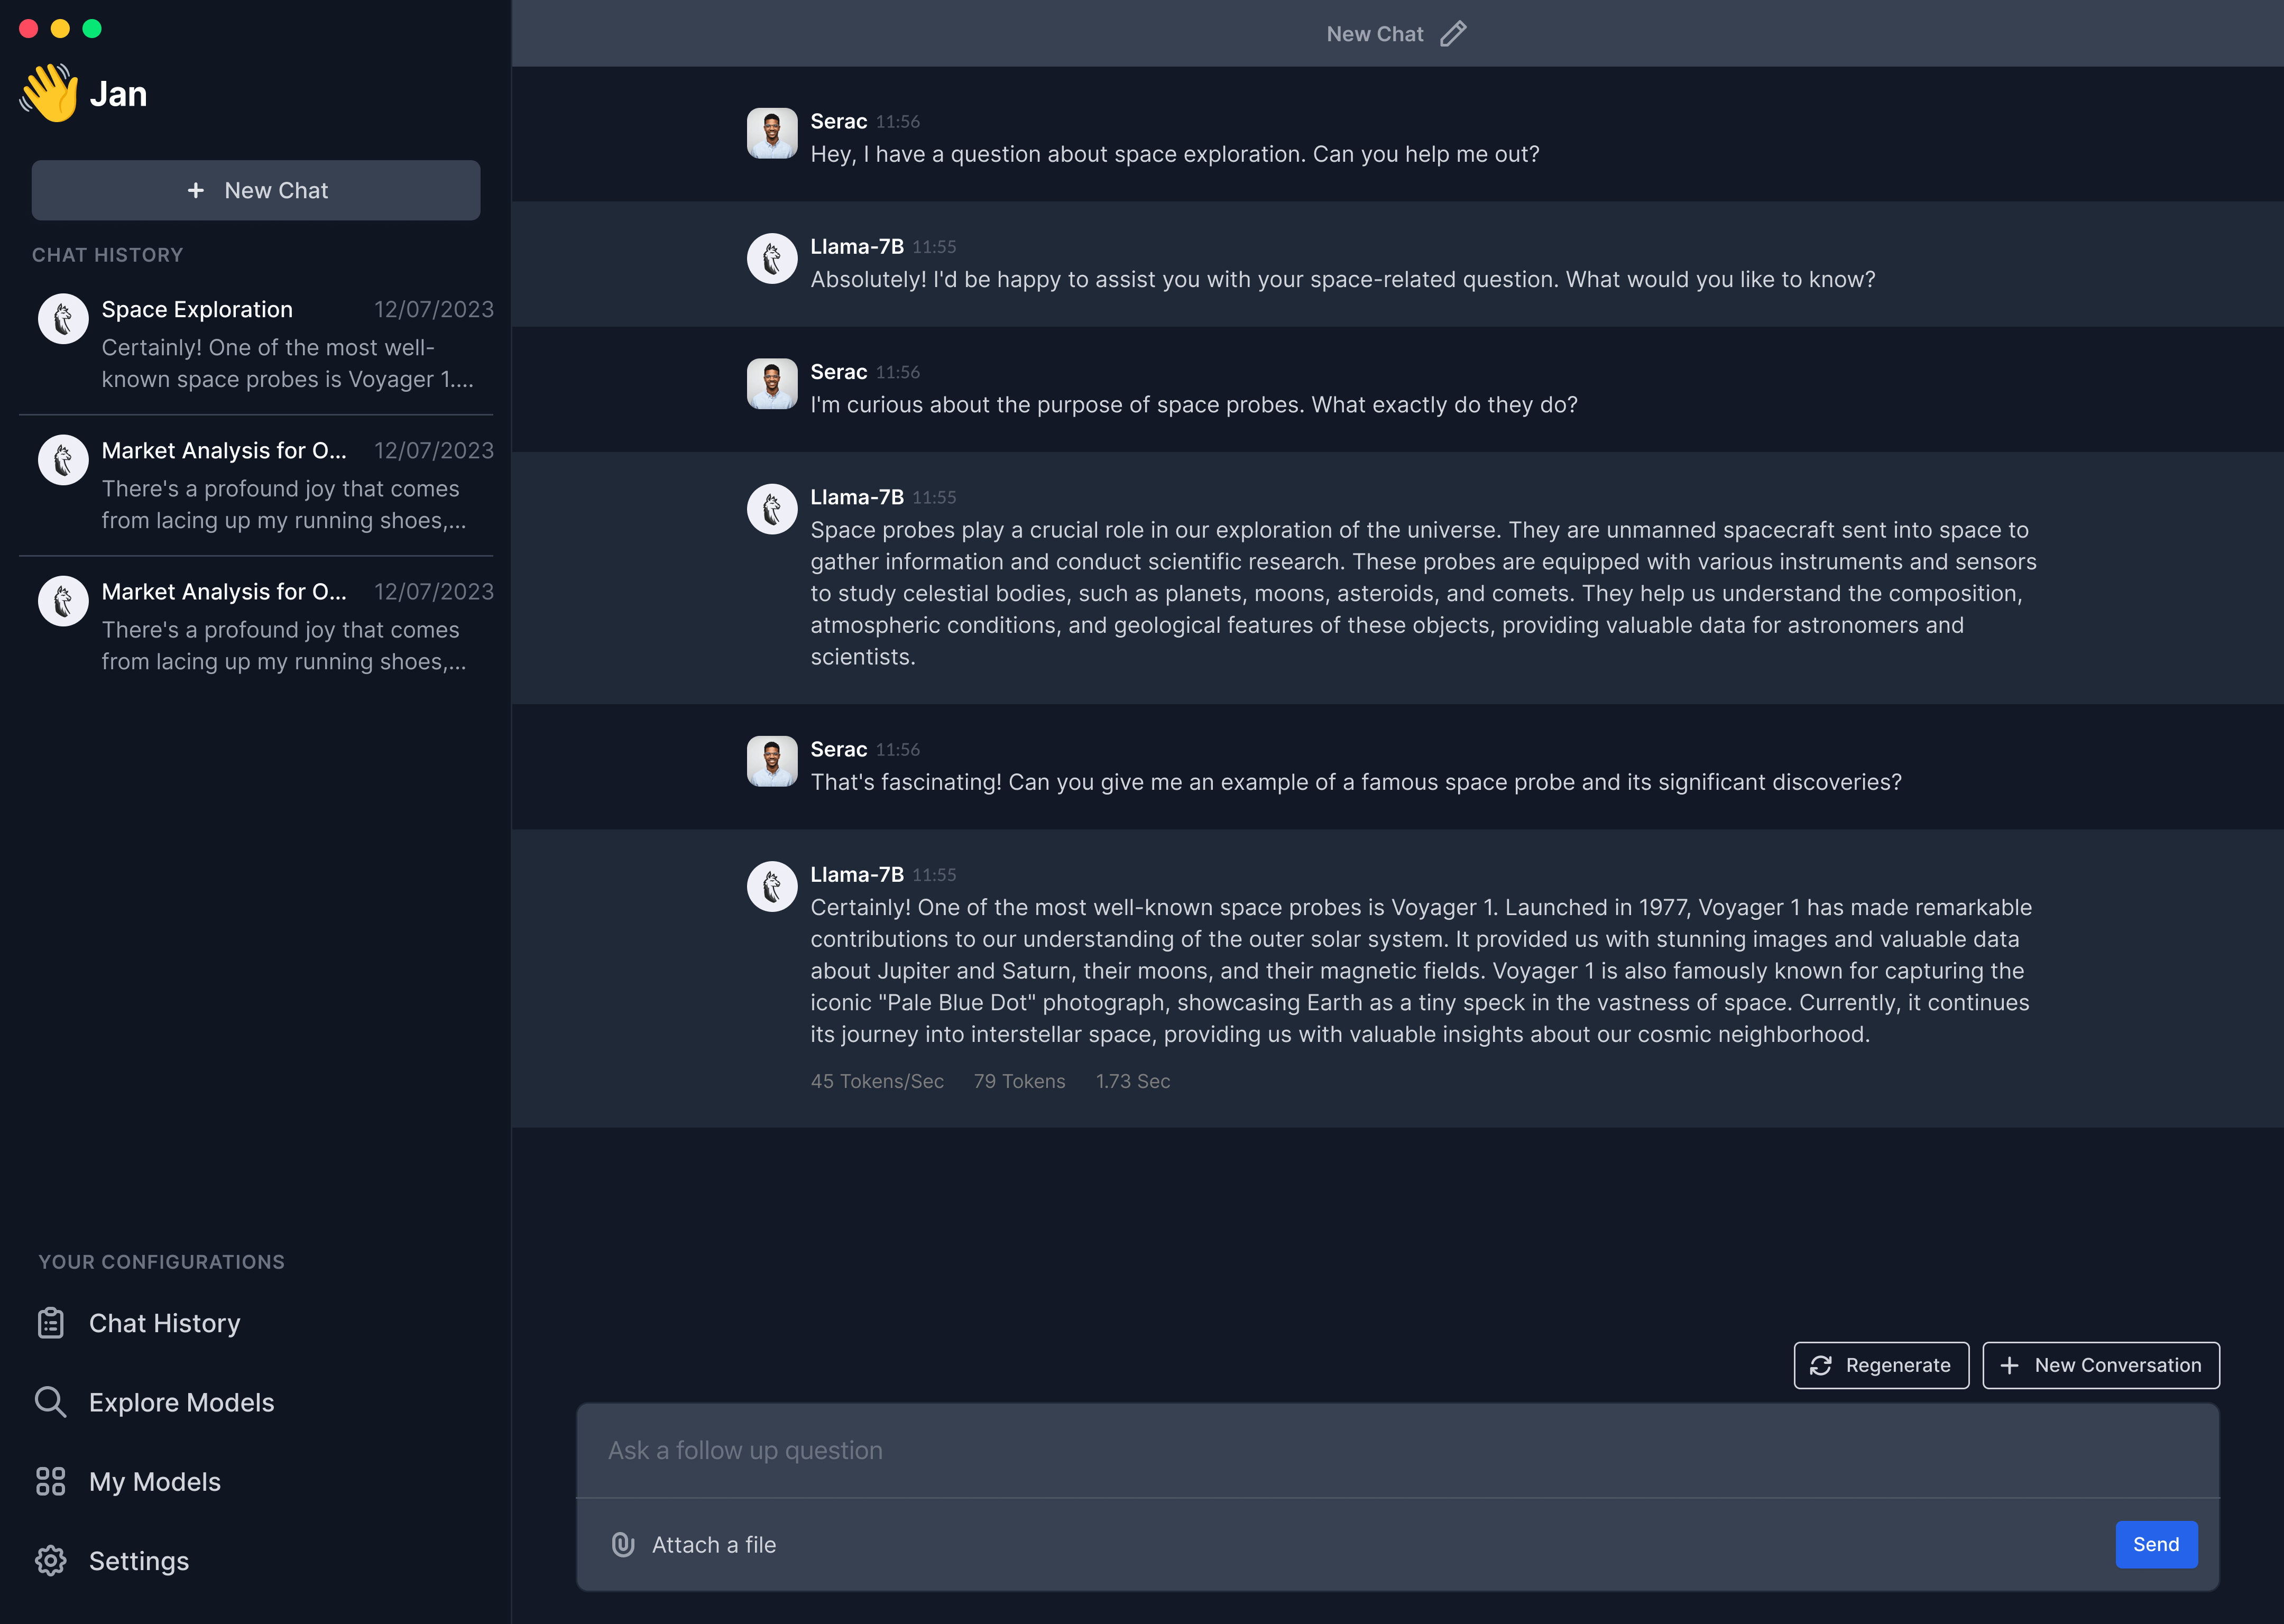Click the Chat History clipboard icon
Screen dimensions: 2284x1624
(51, 1323)
